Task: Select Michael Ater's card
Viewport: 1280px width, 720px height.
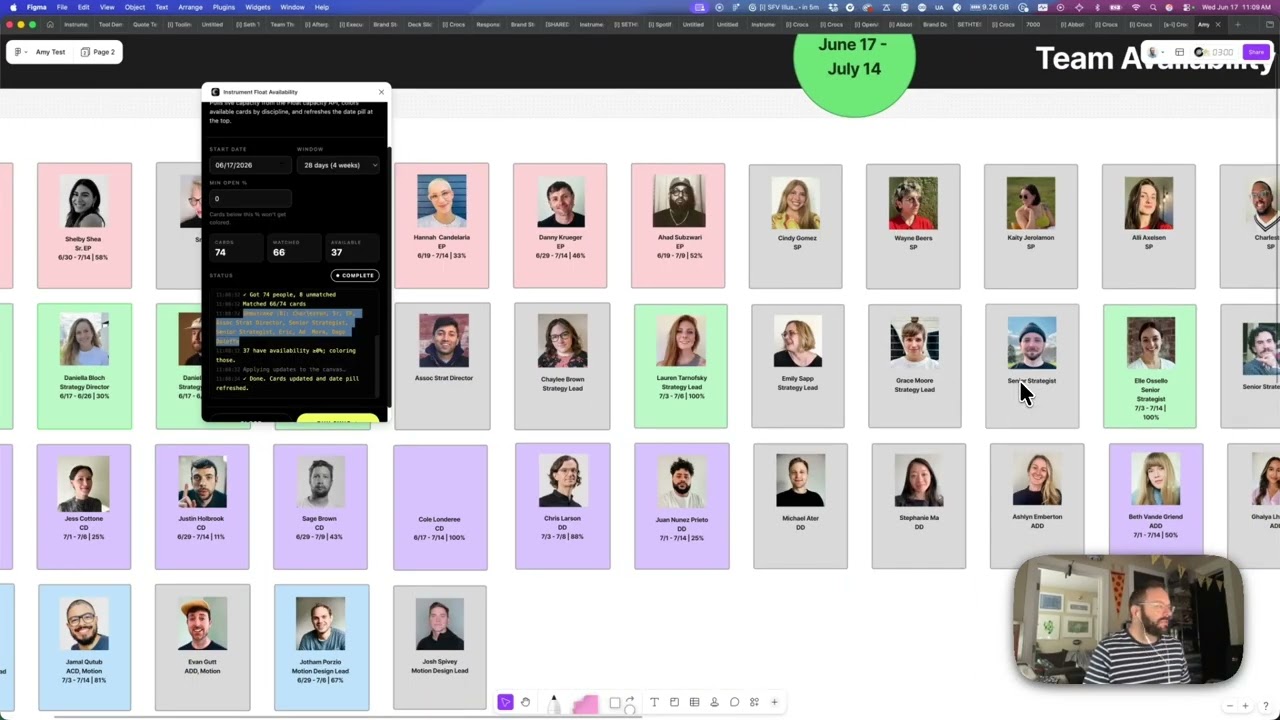Action: coord(800,507)
